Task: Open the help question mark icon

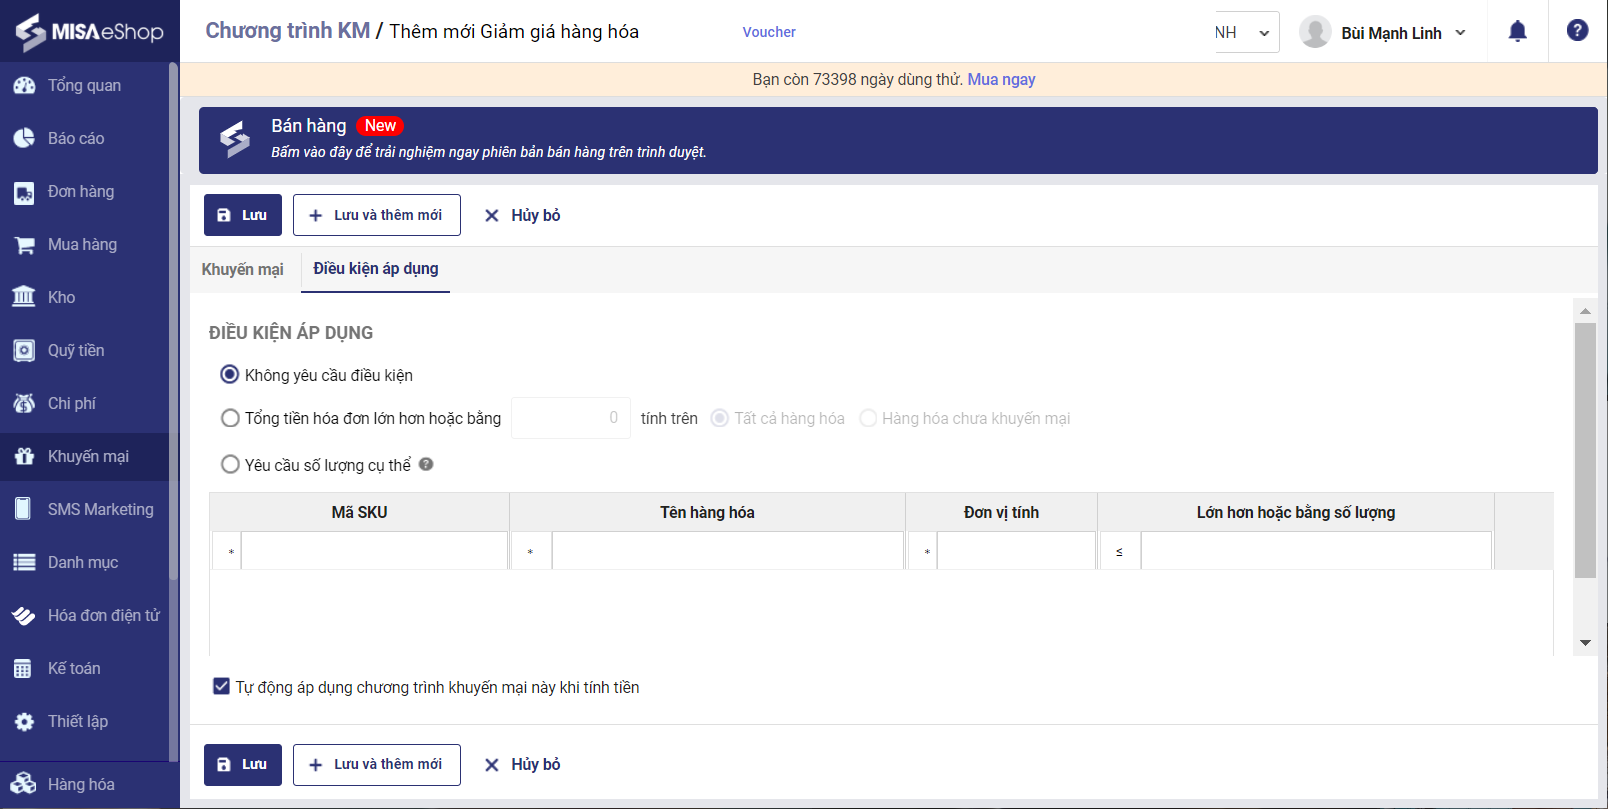Action: click(x=1577, y=31)
